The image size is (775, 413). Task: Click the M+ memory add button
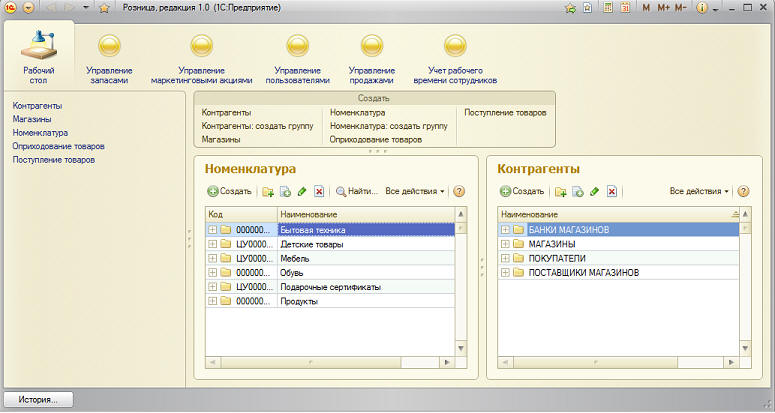[663, 8]
